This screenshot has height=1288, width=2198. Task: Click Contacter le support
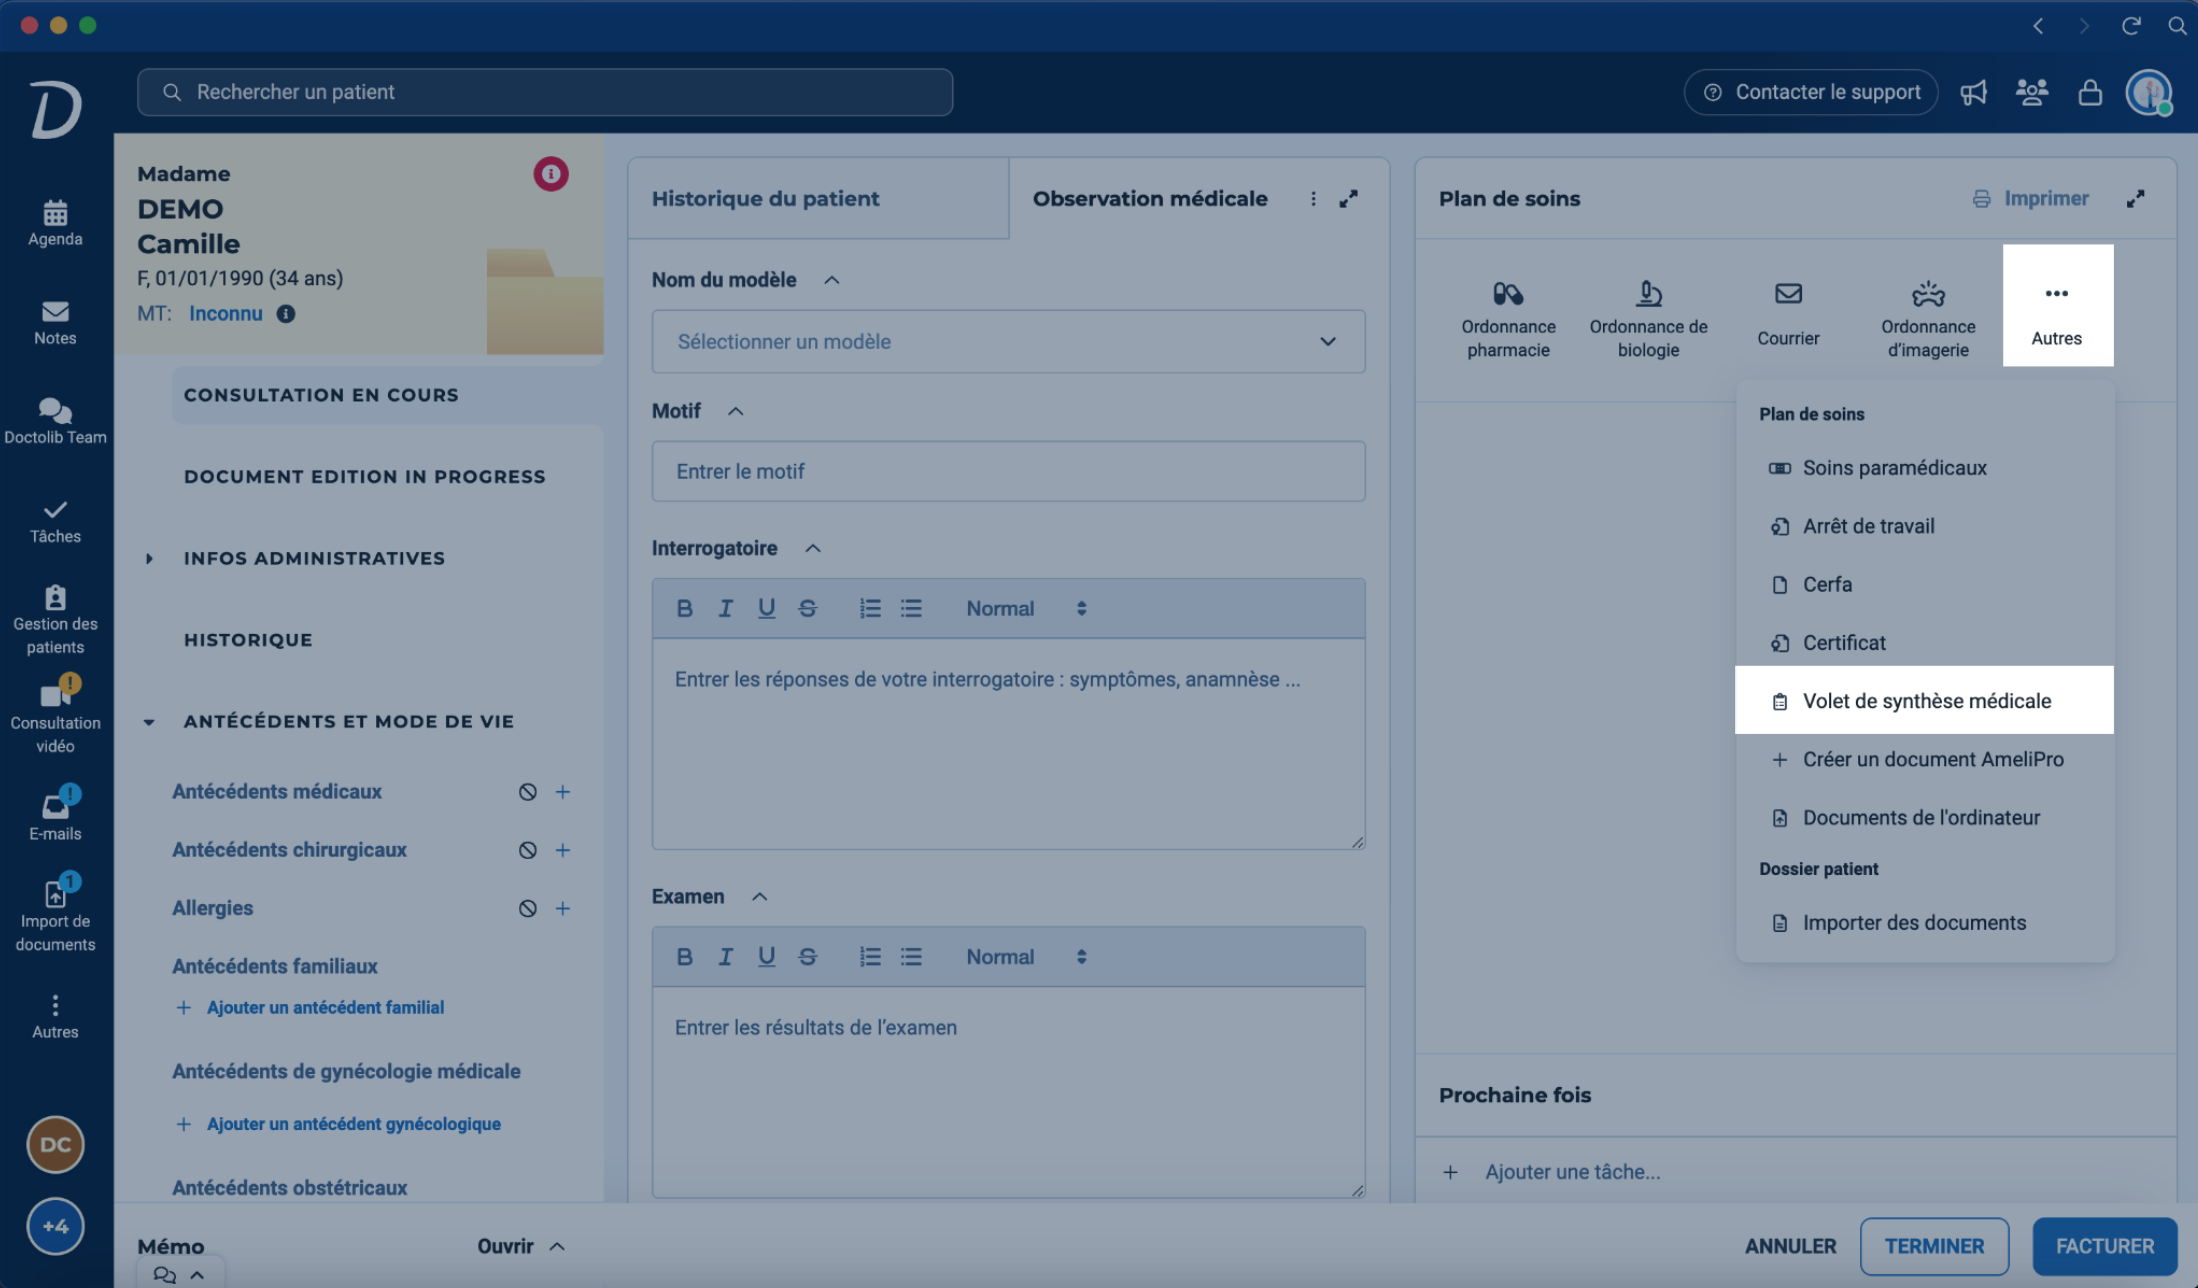(1811, 92)
